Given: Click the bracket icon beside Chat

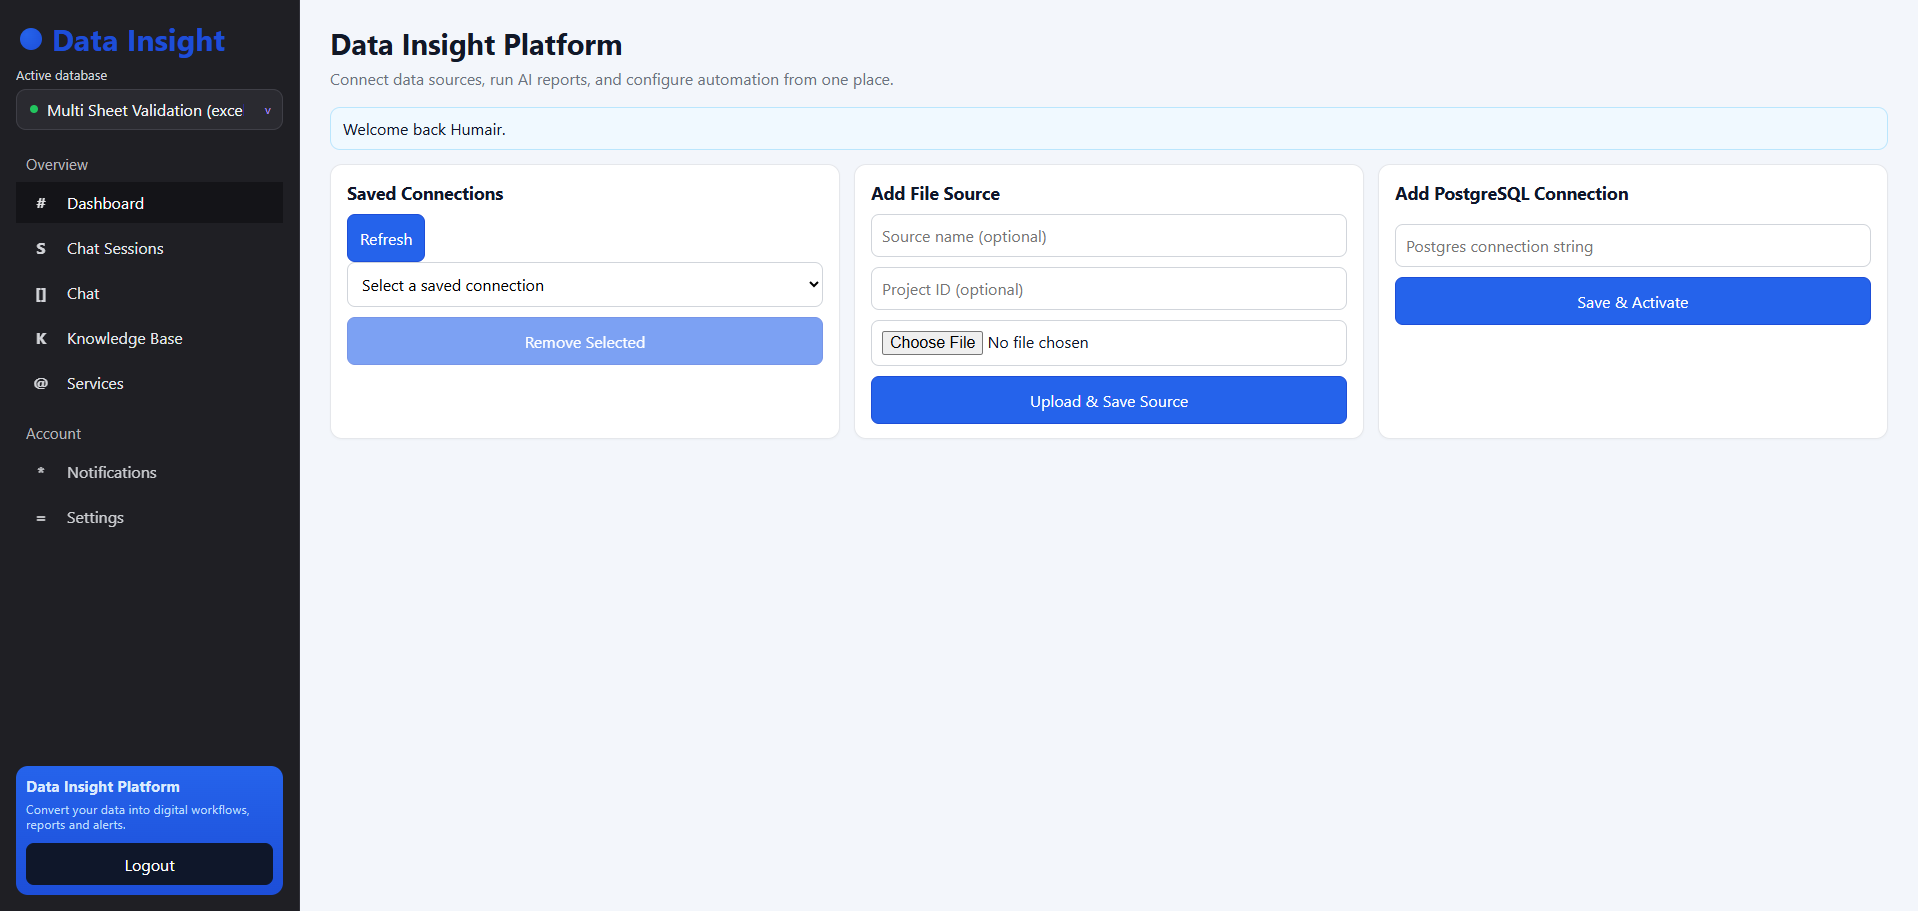Looking at the screenshot, I should [41, 294].
